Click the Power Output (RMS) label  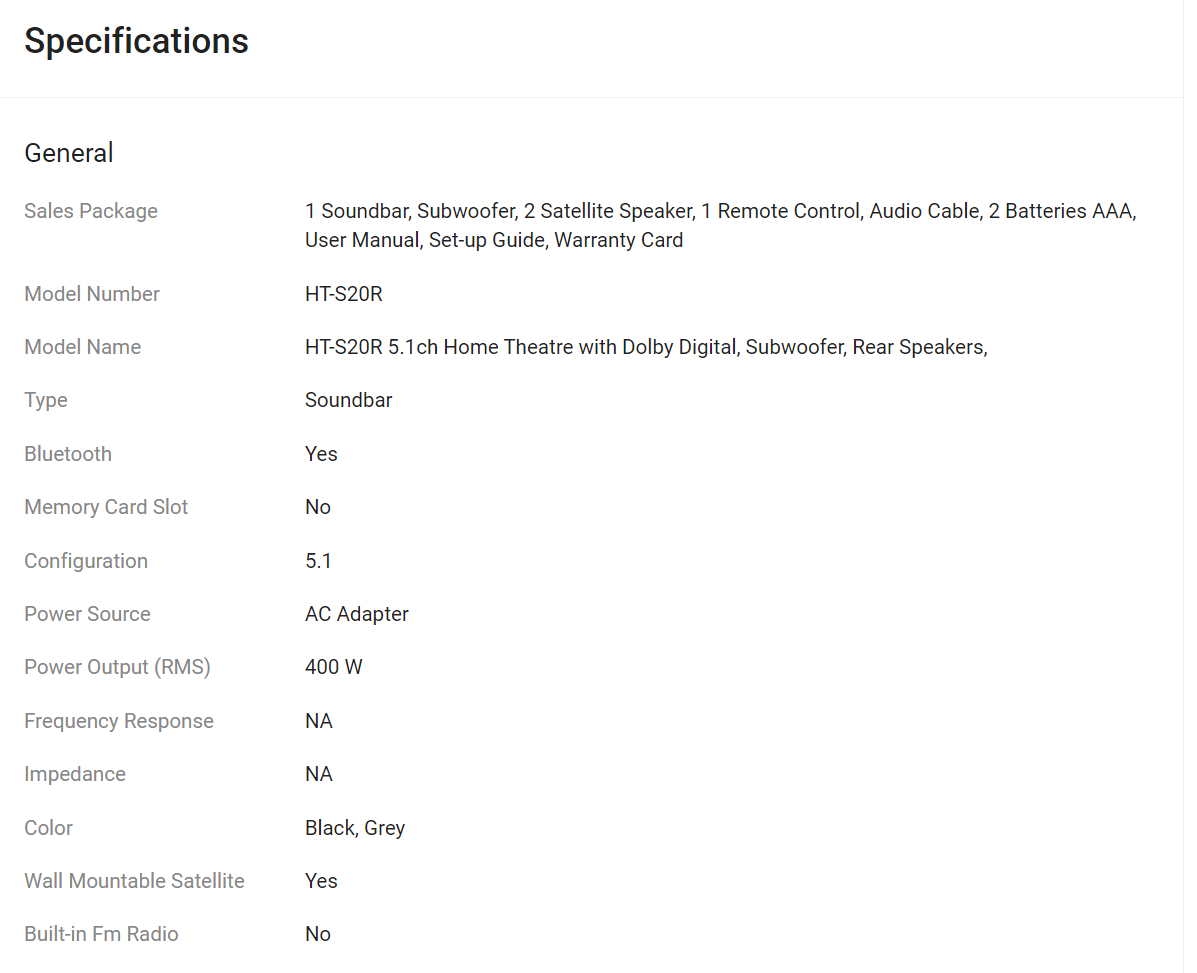(118, 667)
